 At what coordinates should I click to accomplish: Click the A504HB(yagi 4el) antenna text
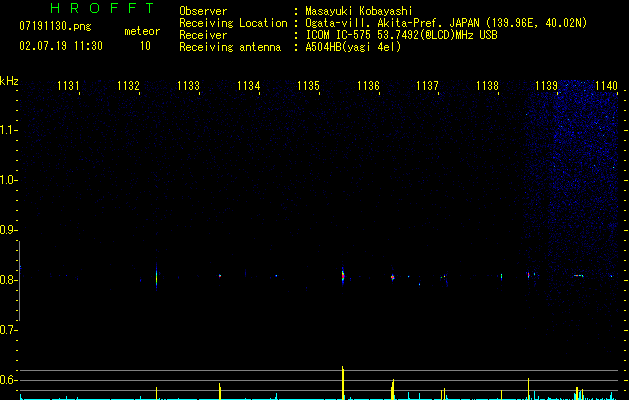click(353, 47)
